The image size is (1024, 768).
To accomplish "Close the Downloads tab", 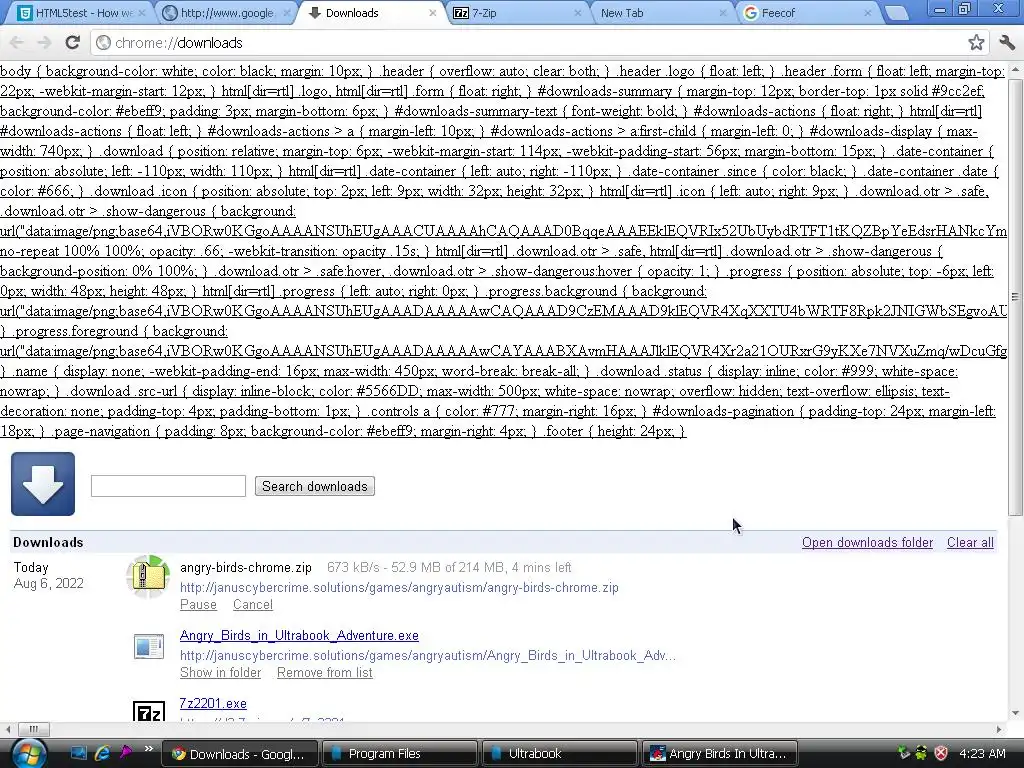I will (x=432, y=12).
